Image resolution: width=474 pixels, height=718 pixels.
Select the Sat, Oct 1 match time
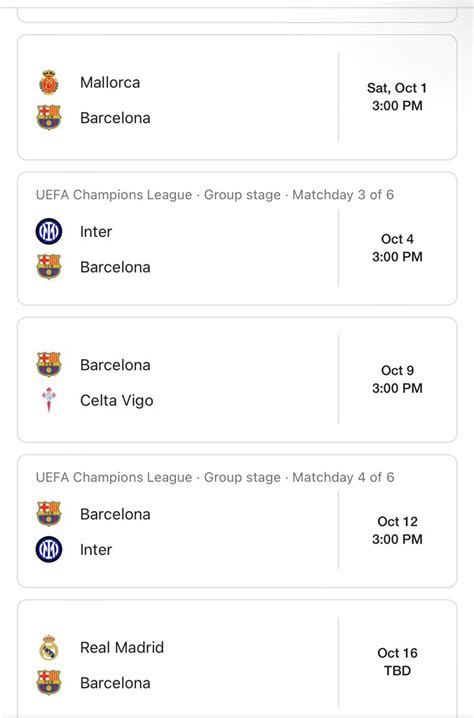397,97
